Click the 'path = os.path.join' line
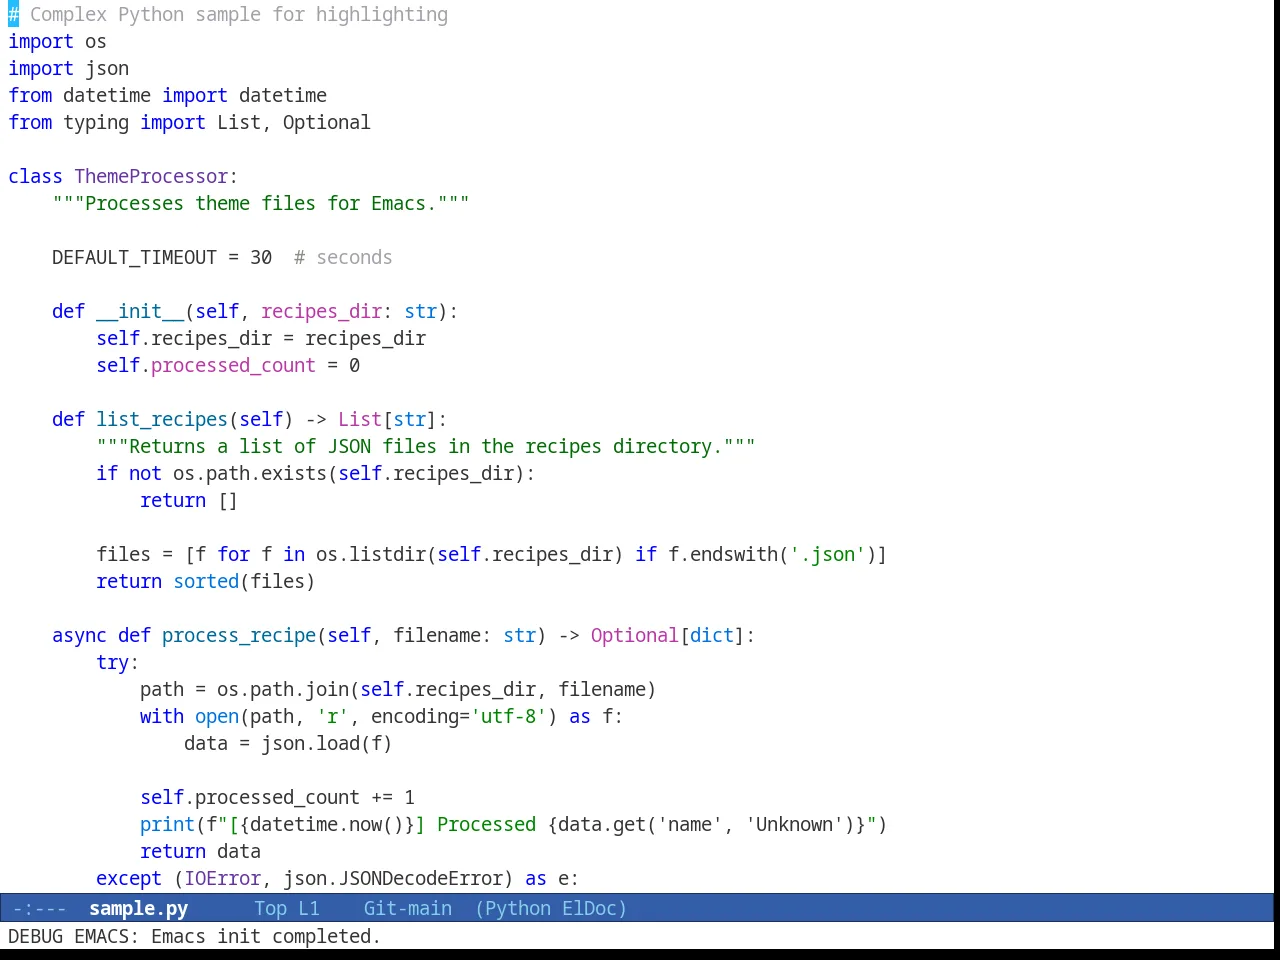The height and width of the screenshot is (960, 1280). [x=398, y=690]
